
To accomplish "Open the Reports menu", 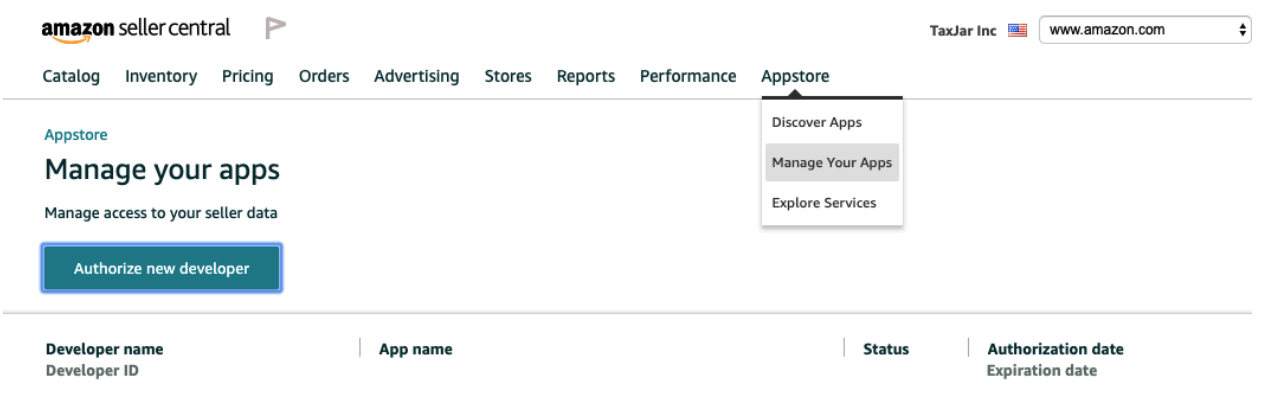I will coord(586,76).
